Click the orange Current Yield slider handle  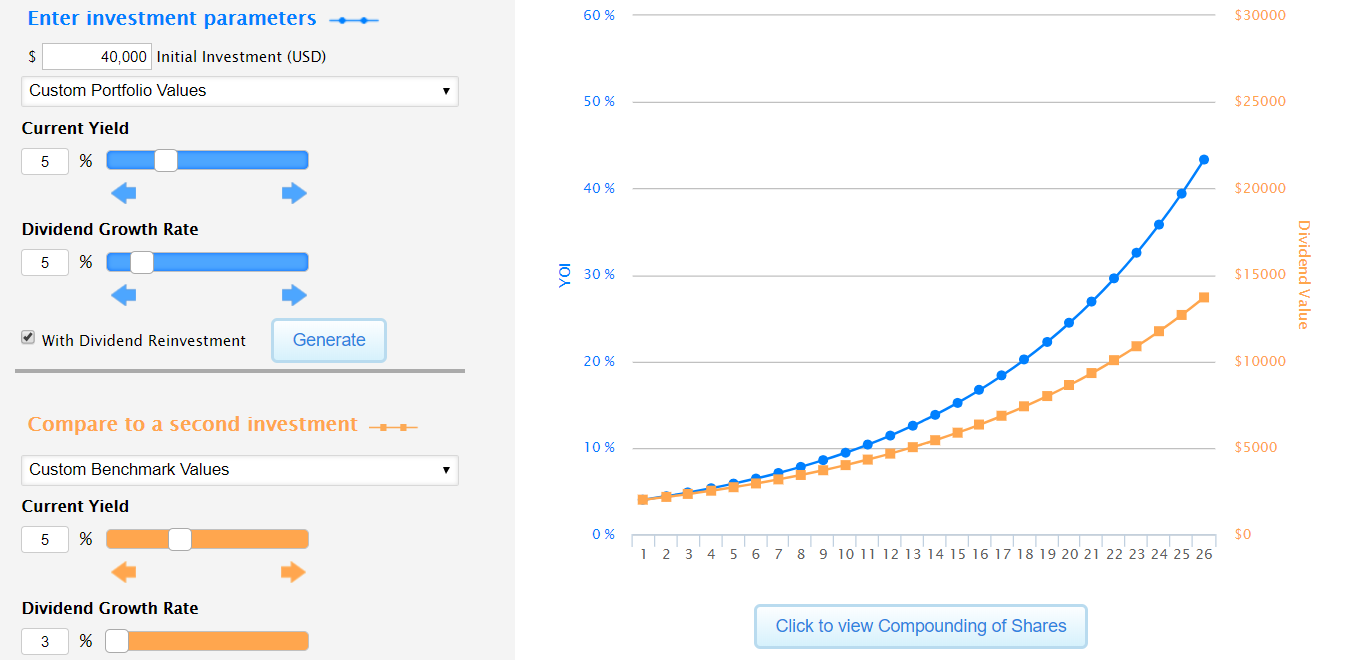pyautogui.click(x=180, y=539)
